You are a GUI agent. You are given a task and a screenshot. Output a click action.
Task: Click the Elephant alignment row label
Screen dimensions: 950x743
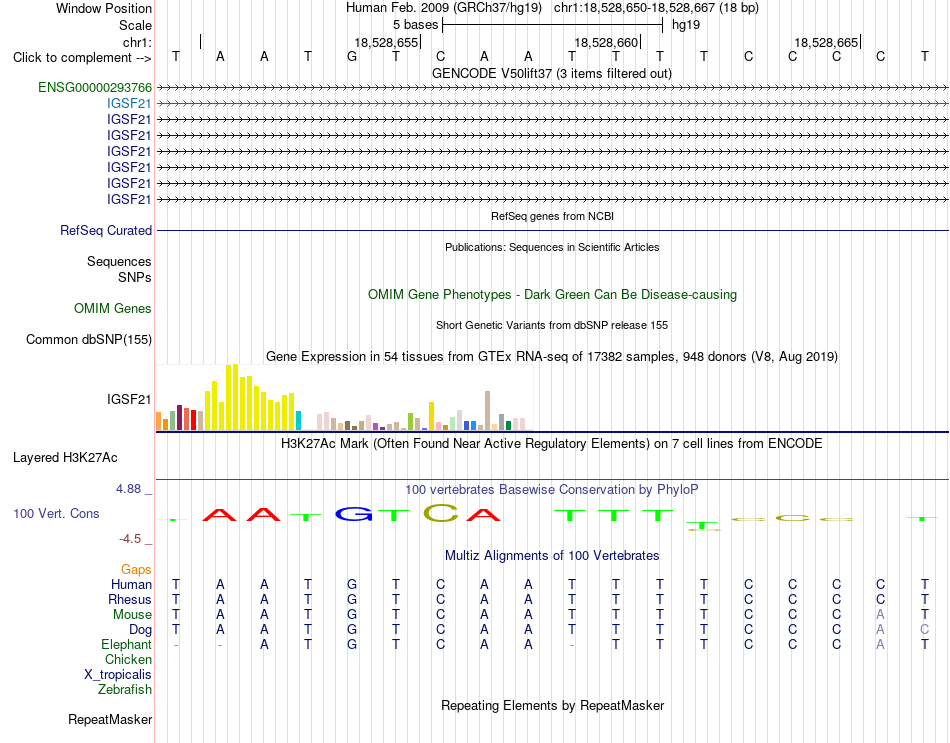(x=126, y=644)
